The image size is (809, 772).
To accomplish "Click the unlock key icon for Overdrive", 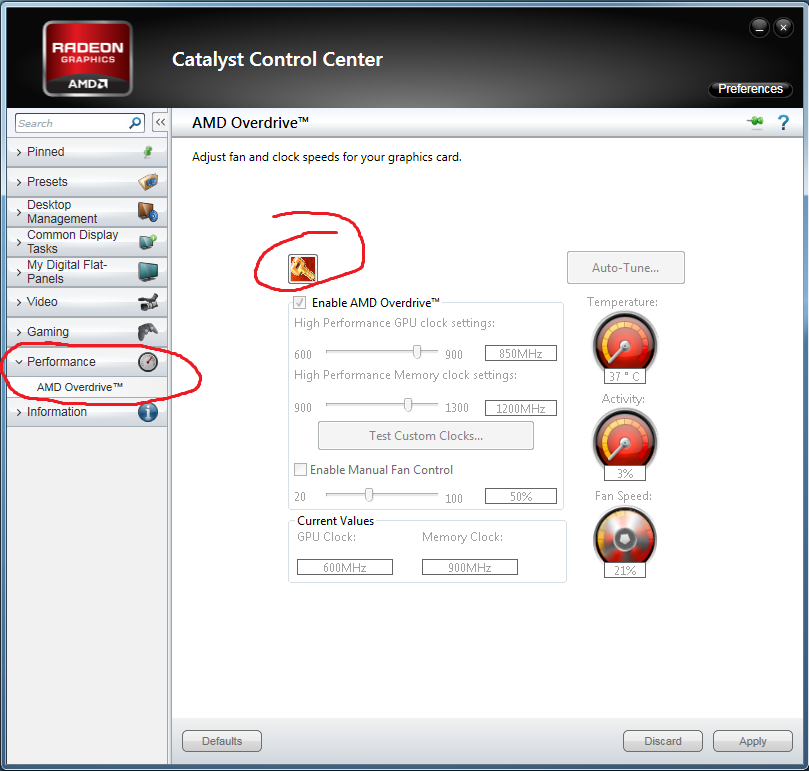I will (x=303, y=269).
